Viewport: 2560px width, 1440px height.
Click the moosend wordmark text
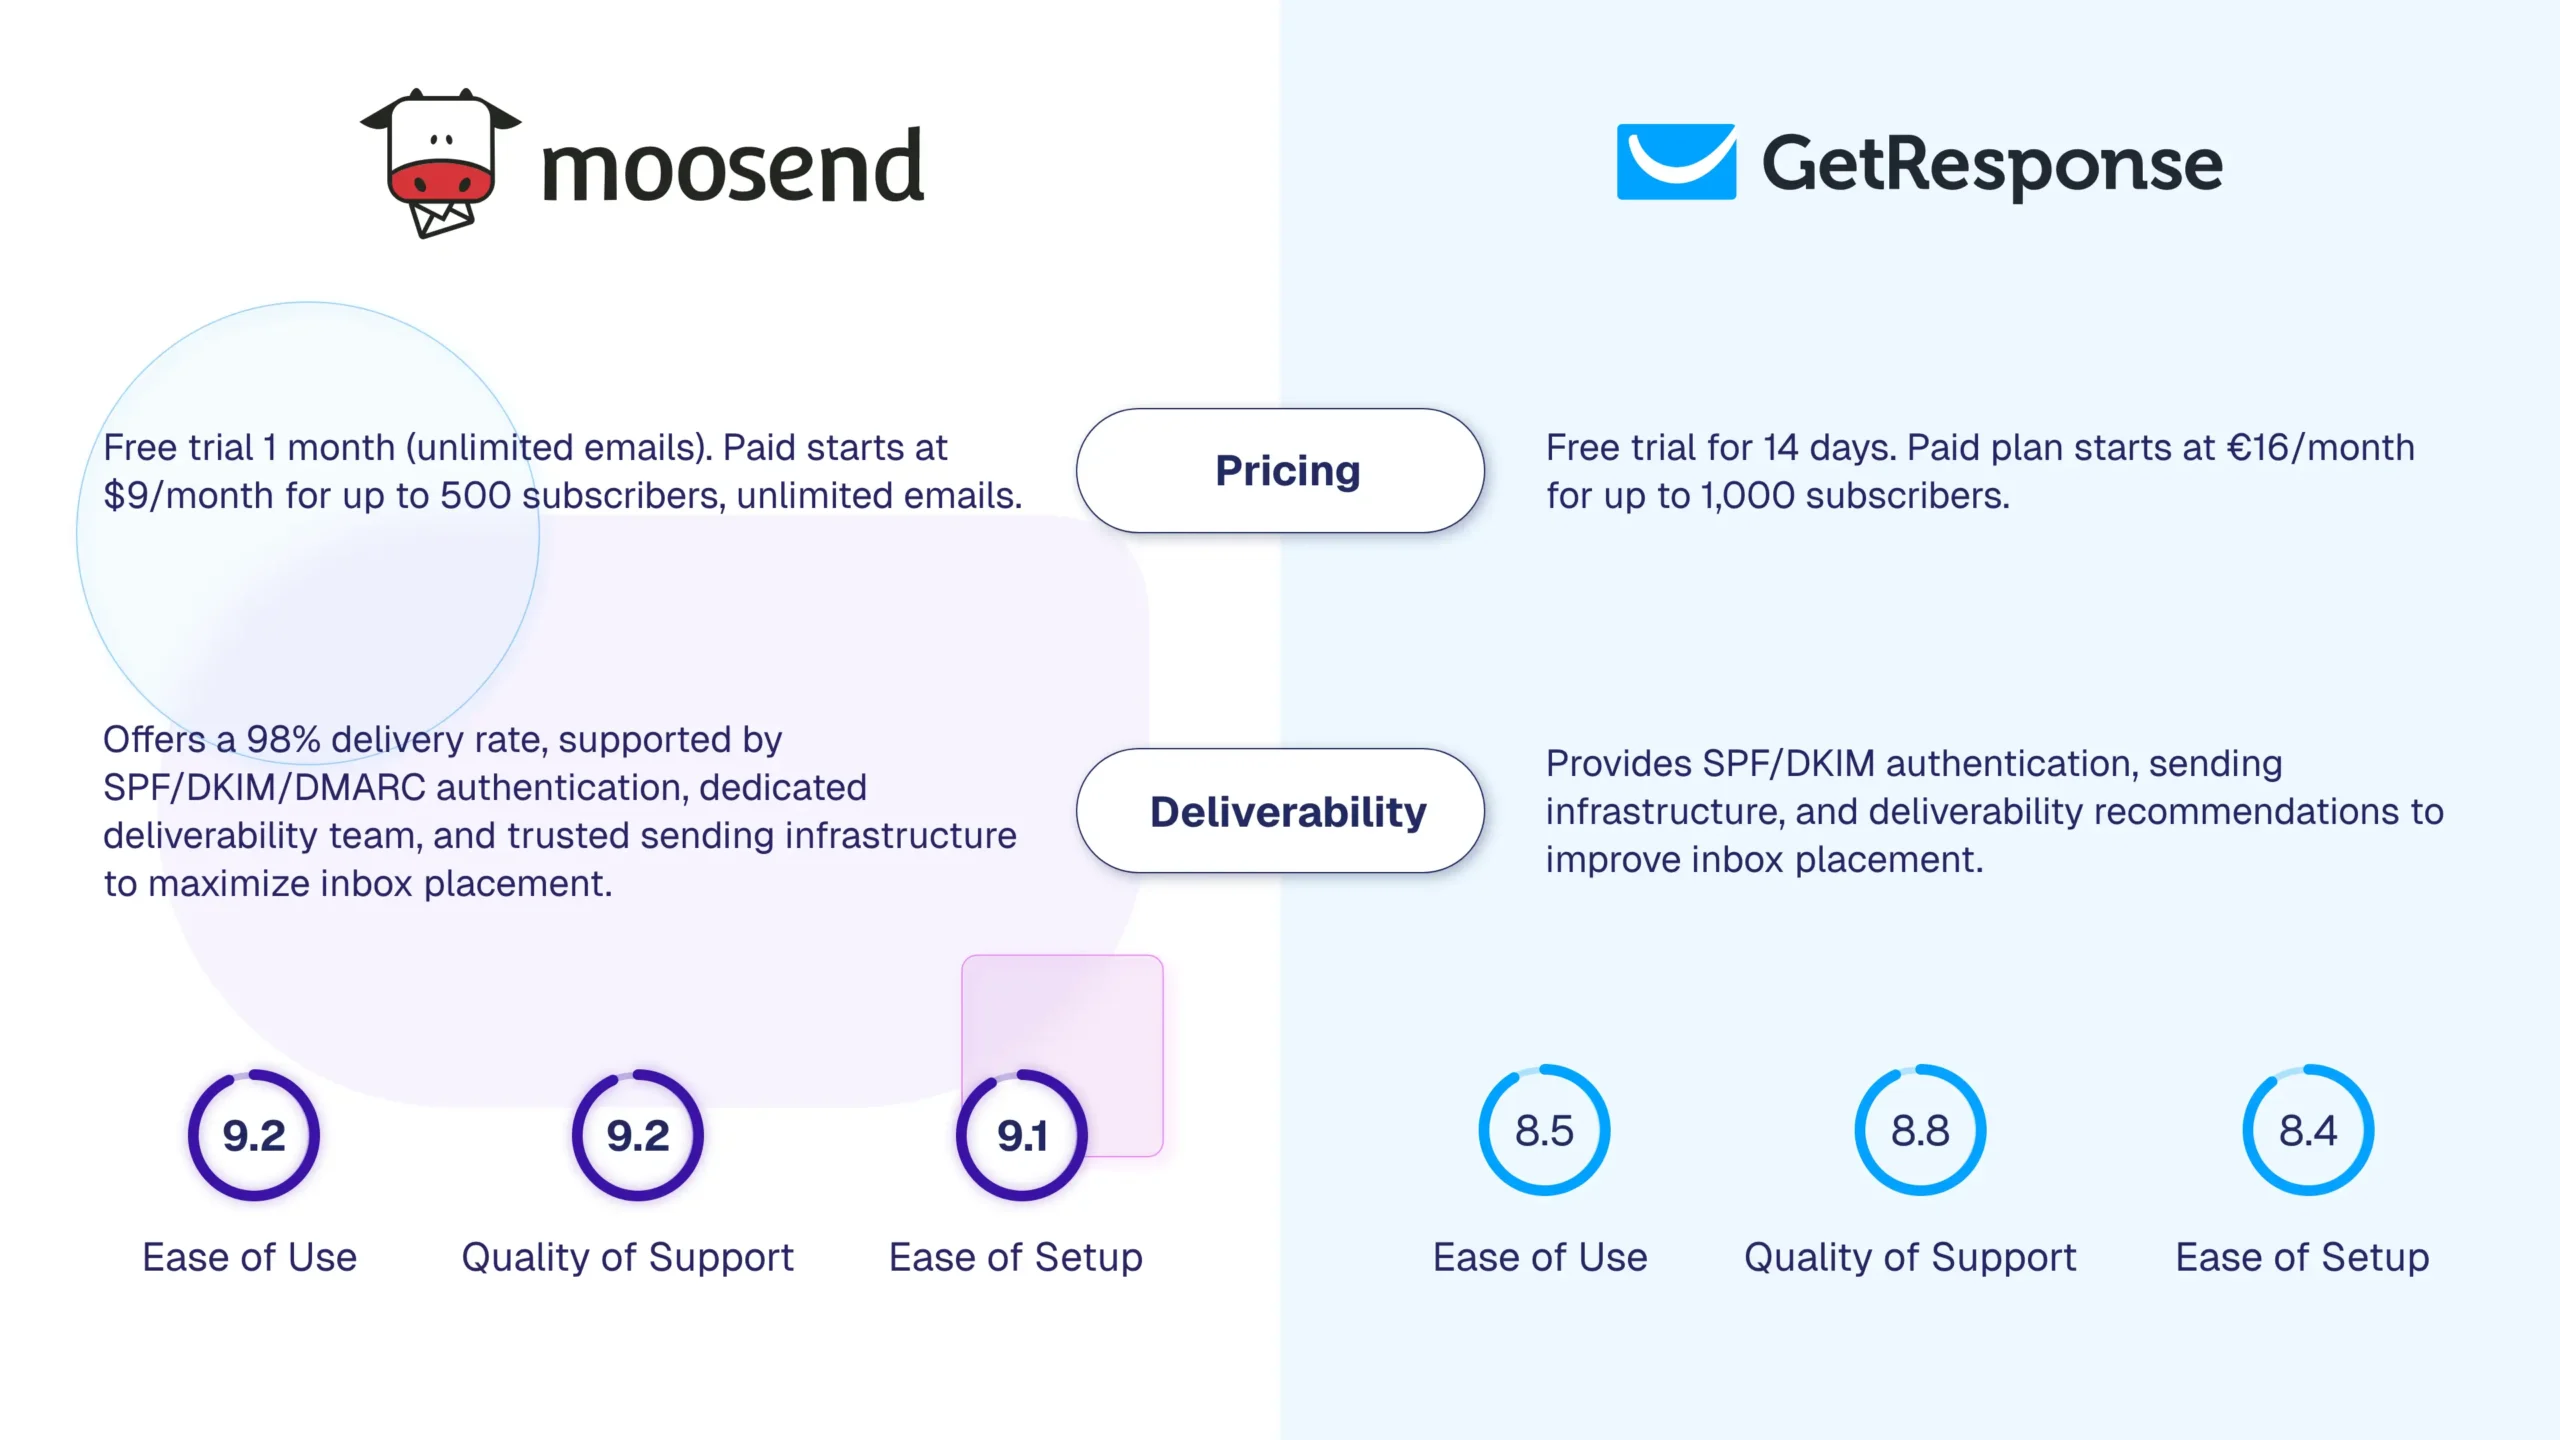tap(732, 168)
